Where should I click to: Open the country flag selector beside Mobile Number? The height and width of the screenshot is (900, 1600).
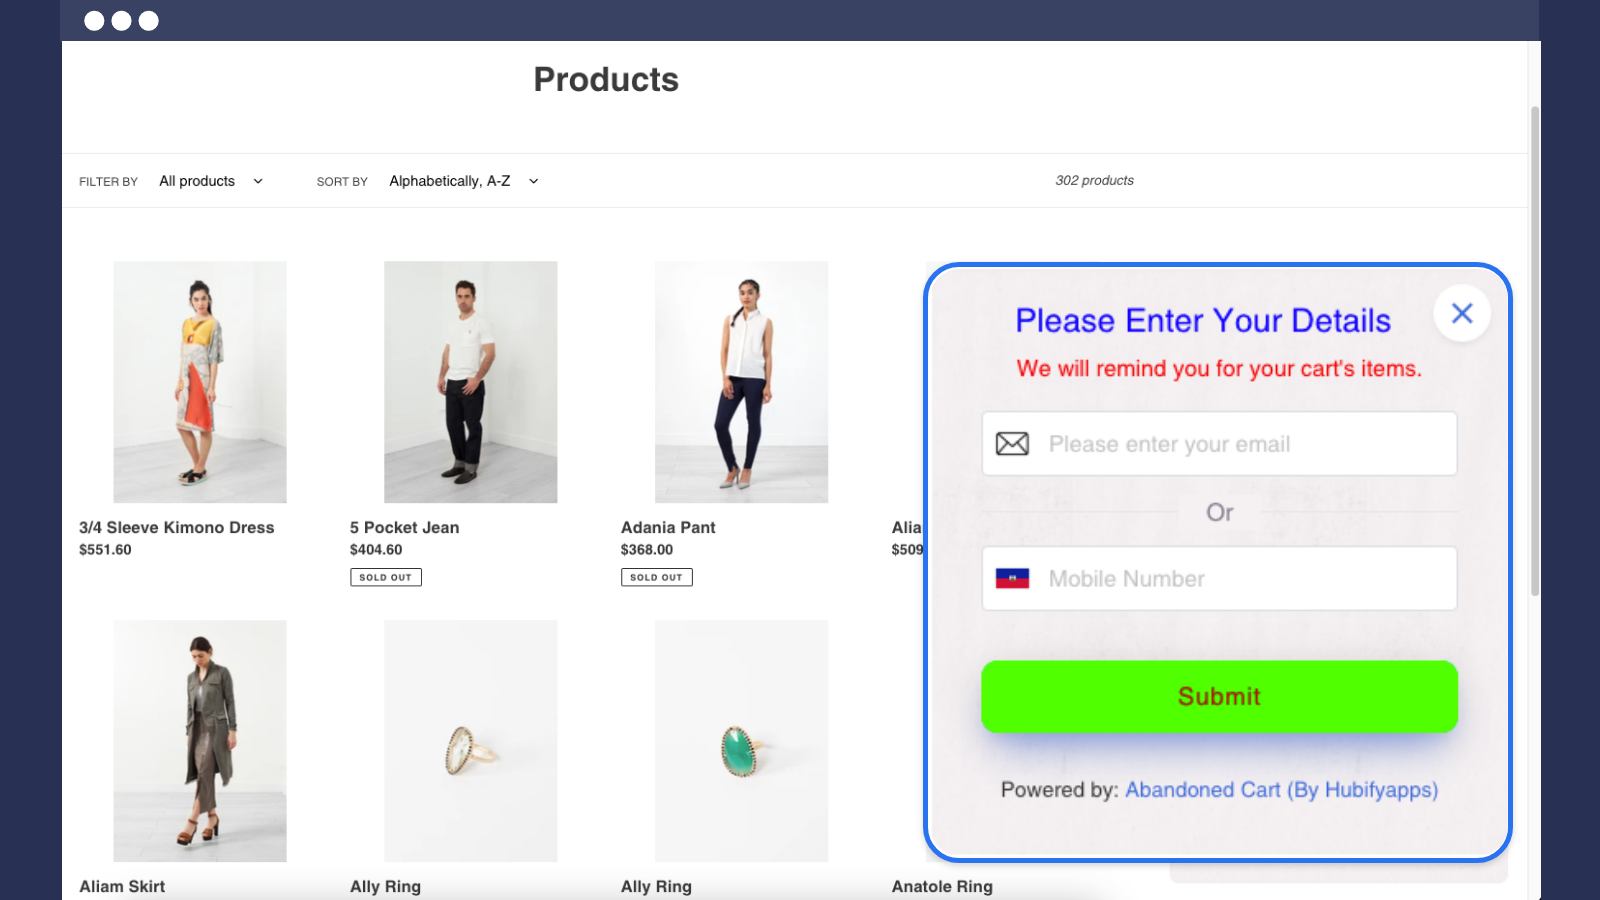pyautogui.click(x=1014, y=578)
